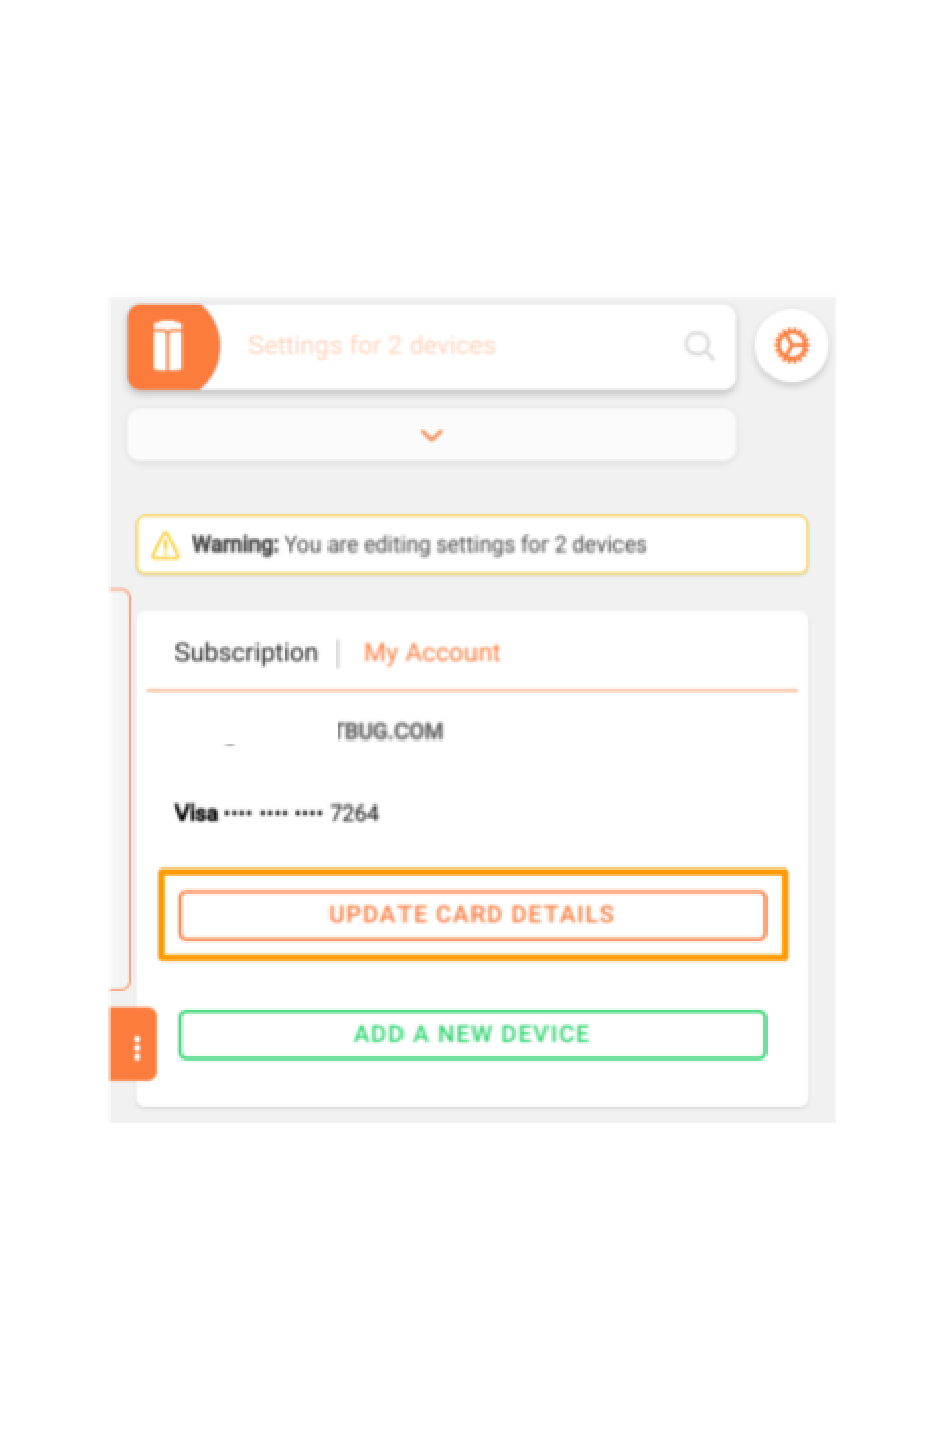Click the editing settings for 2 devices message
The height and width of the screenshot is (1429, 950).
465,545
